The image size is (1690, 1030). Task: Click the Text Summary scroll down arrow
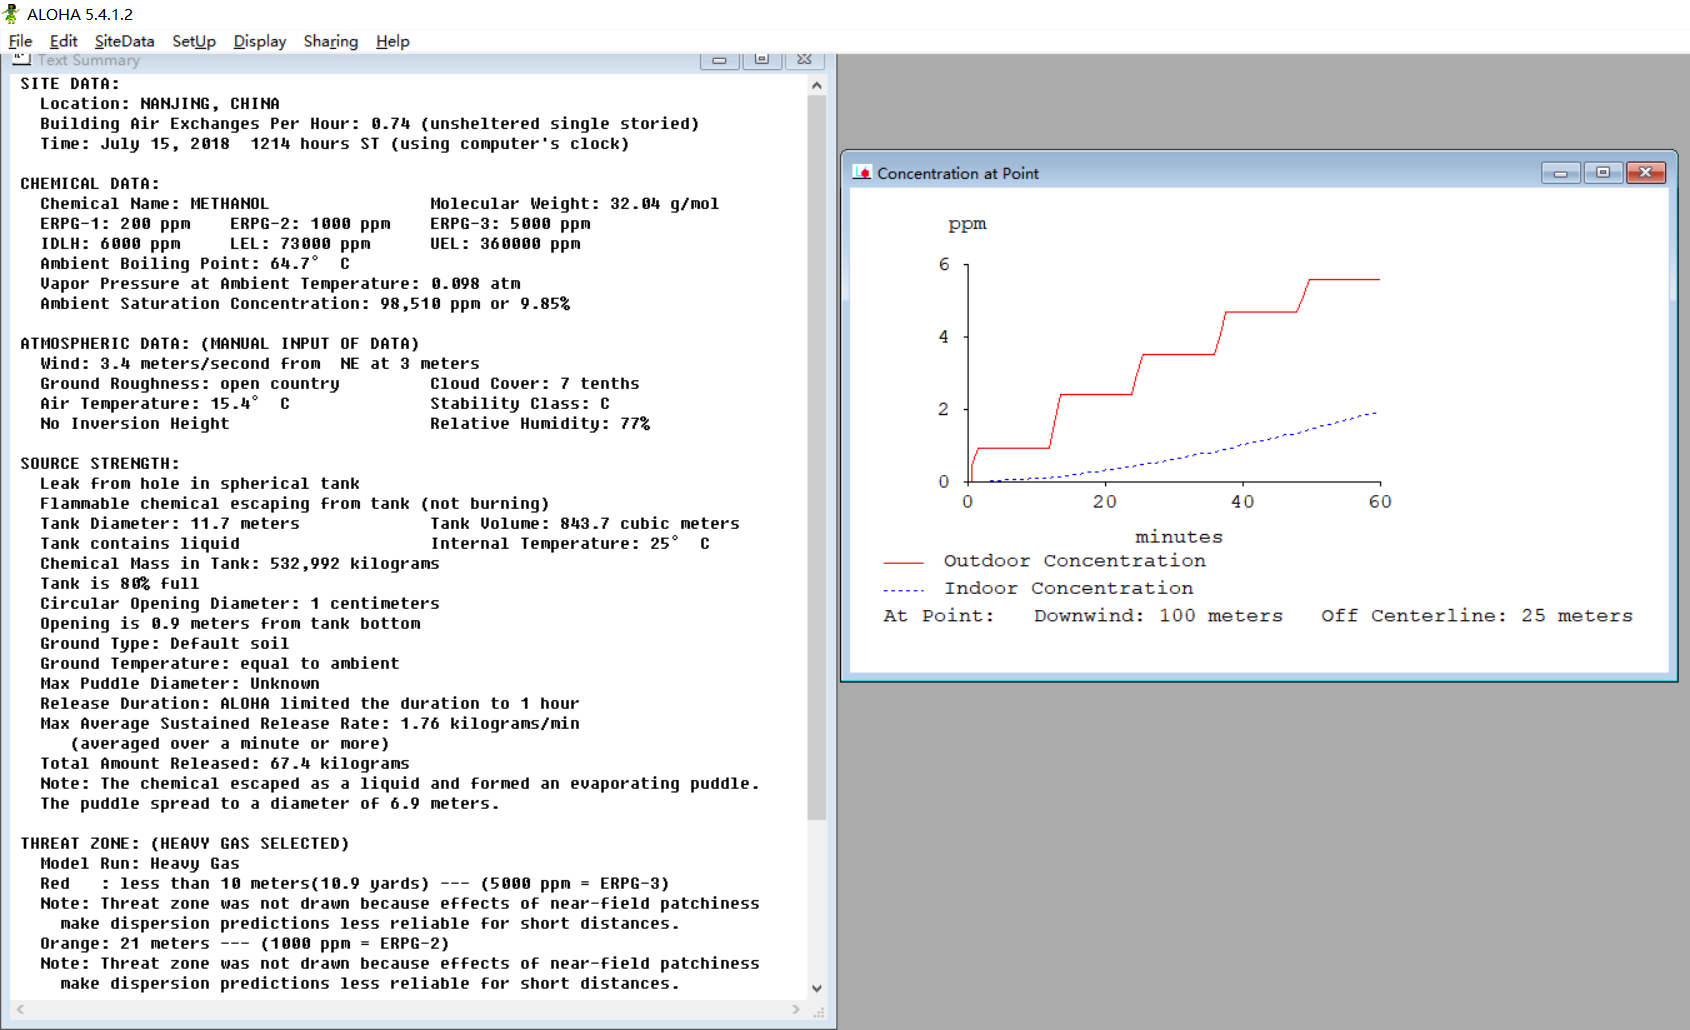tap(817, 988)
